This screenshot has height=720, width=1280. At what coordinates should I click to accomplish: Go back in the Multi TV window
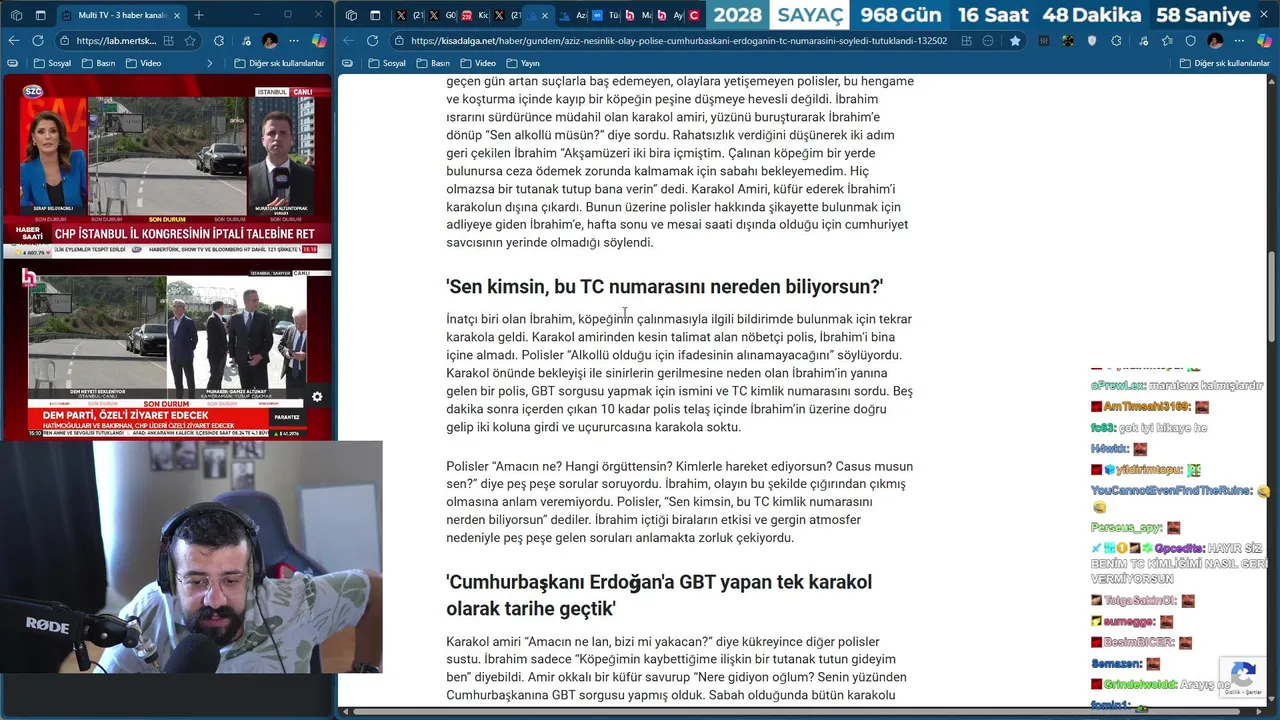coord(14,40)
